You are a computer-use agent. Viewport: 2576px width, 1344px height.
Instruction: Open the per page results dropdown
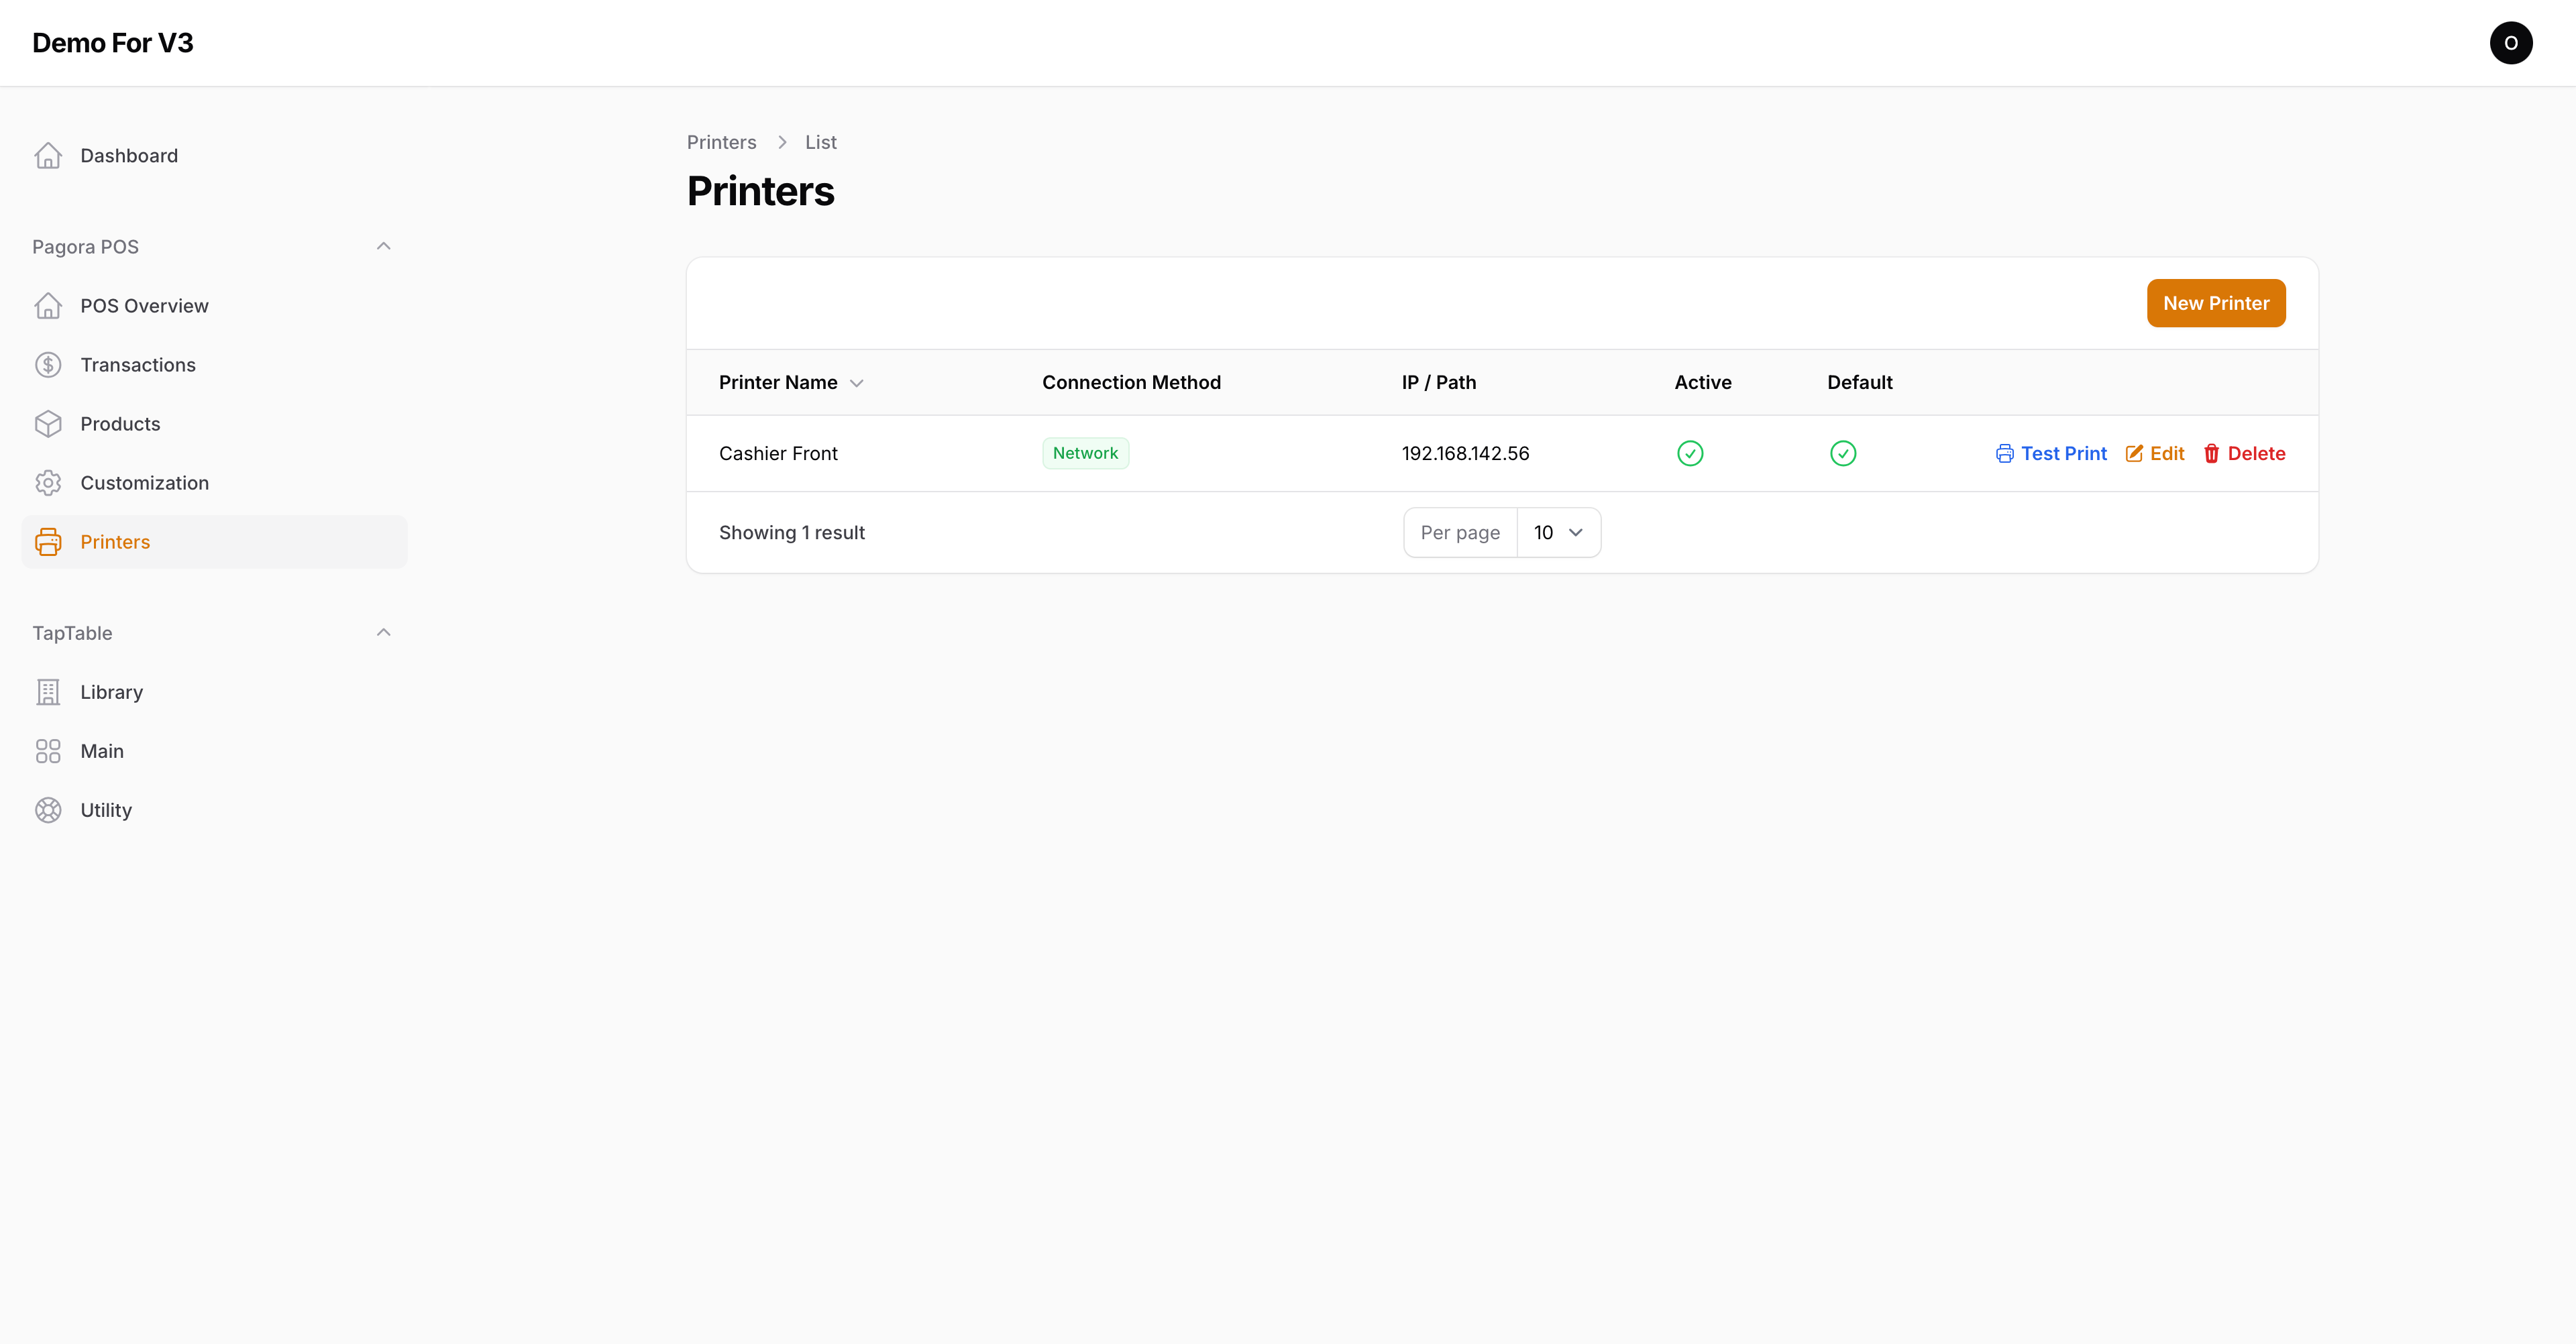tap(1558, 532)
